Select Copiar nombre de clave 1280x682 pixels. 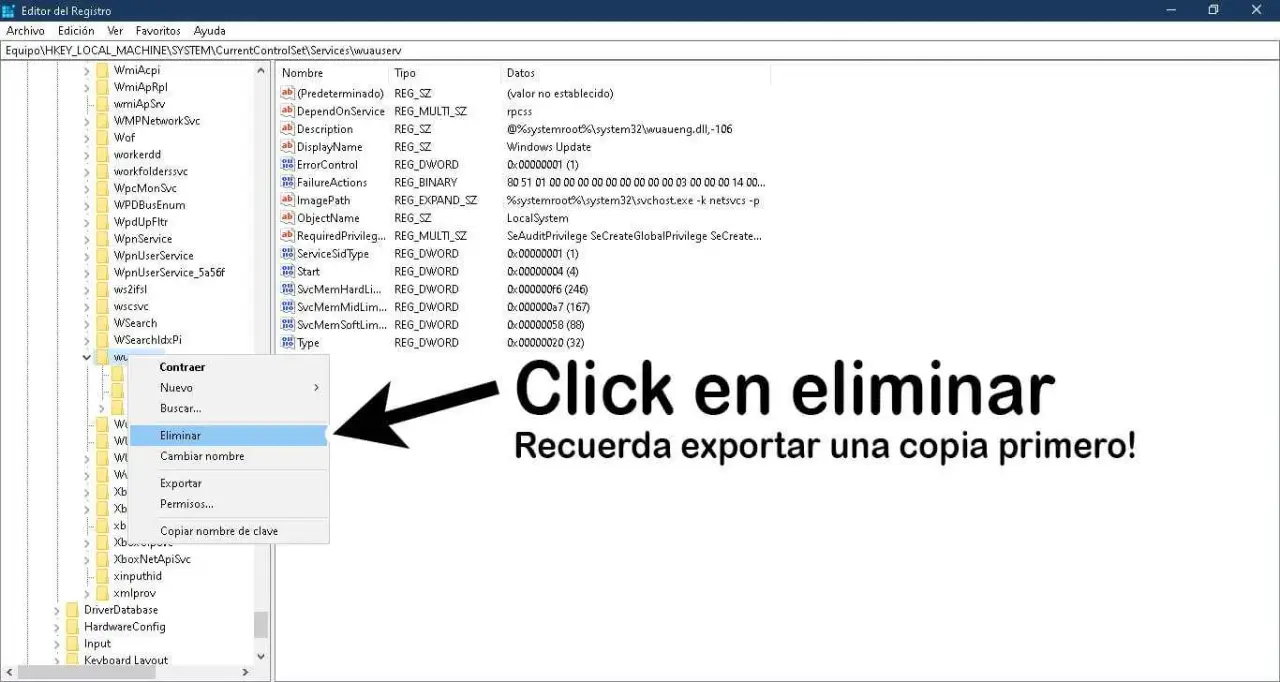tap(229, 531)
